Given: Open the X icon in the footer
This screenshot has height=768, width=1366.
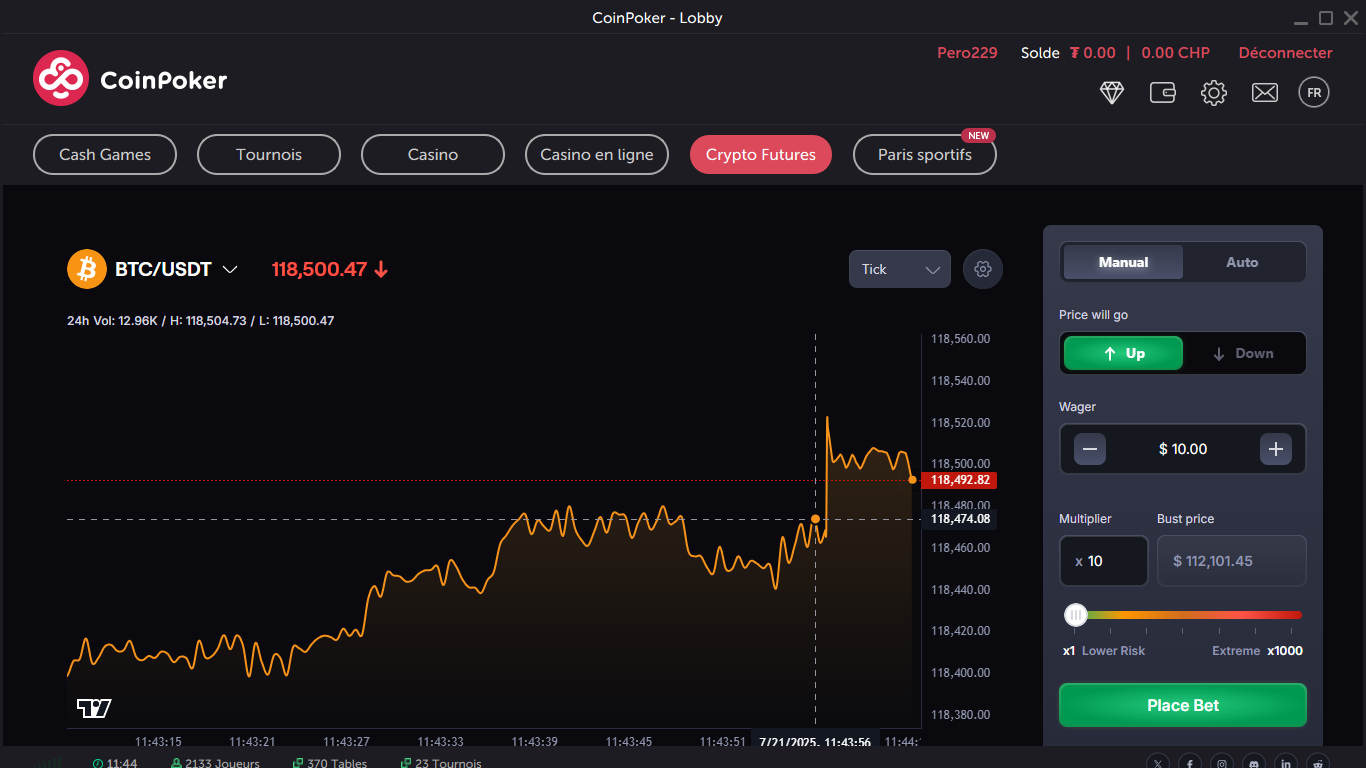Looking at the screenshot, I should pyautogui.click(x=1157, y=762).
